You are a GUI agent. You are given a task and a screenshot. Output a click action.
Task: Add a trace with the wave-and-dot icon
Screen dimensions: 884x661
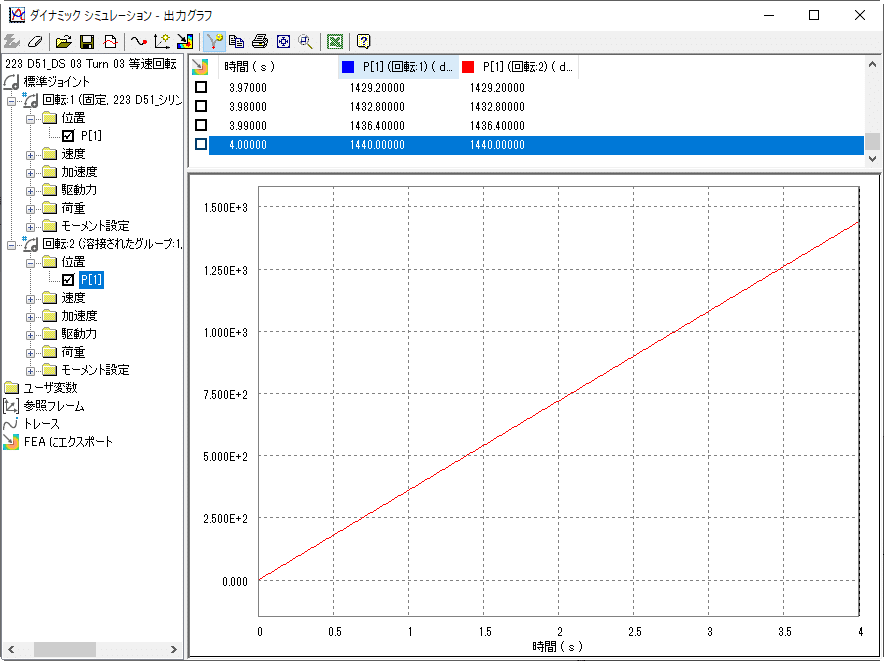pyautogui.click(x=139, y=42)
